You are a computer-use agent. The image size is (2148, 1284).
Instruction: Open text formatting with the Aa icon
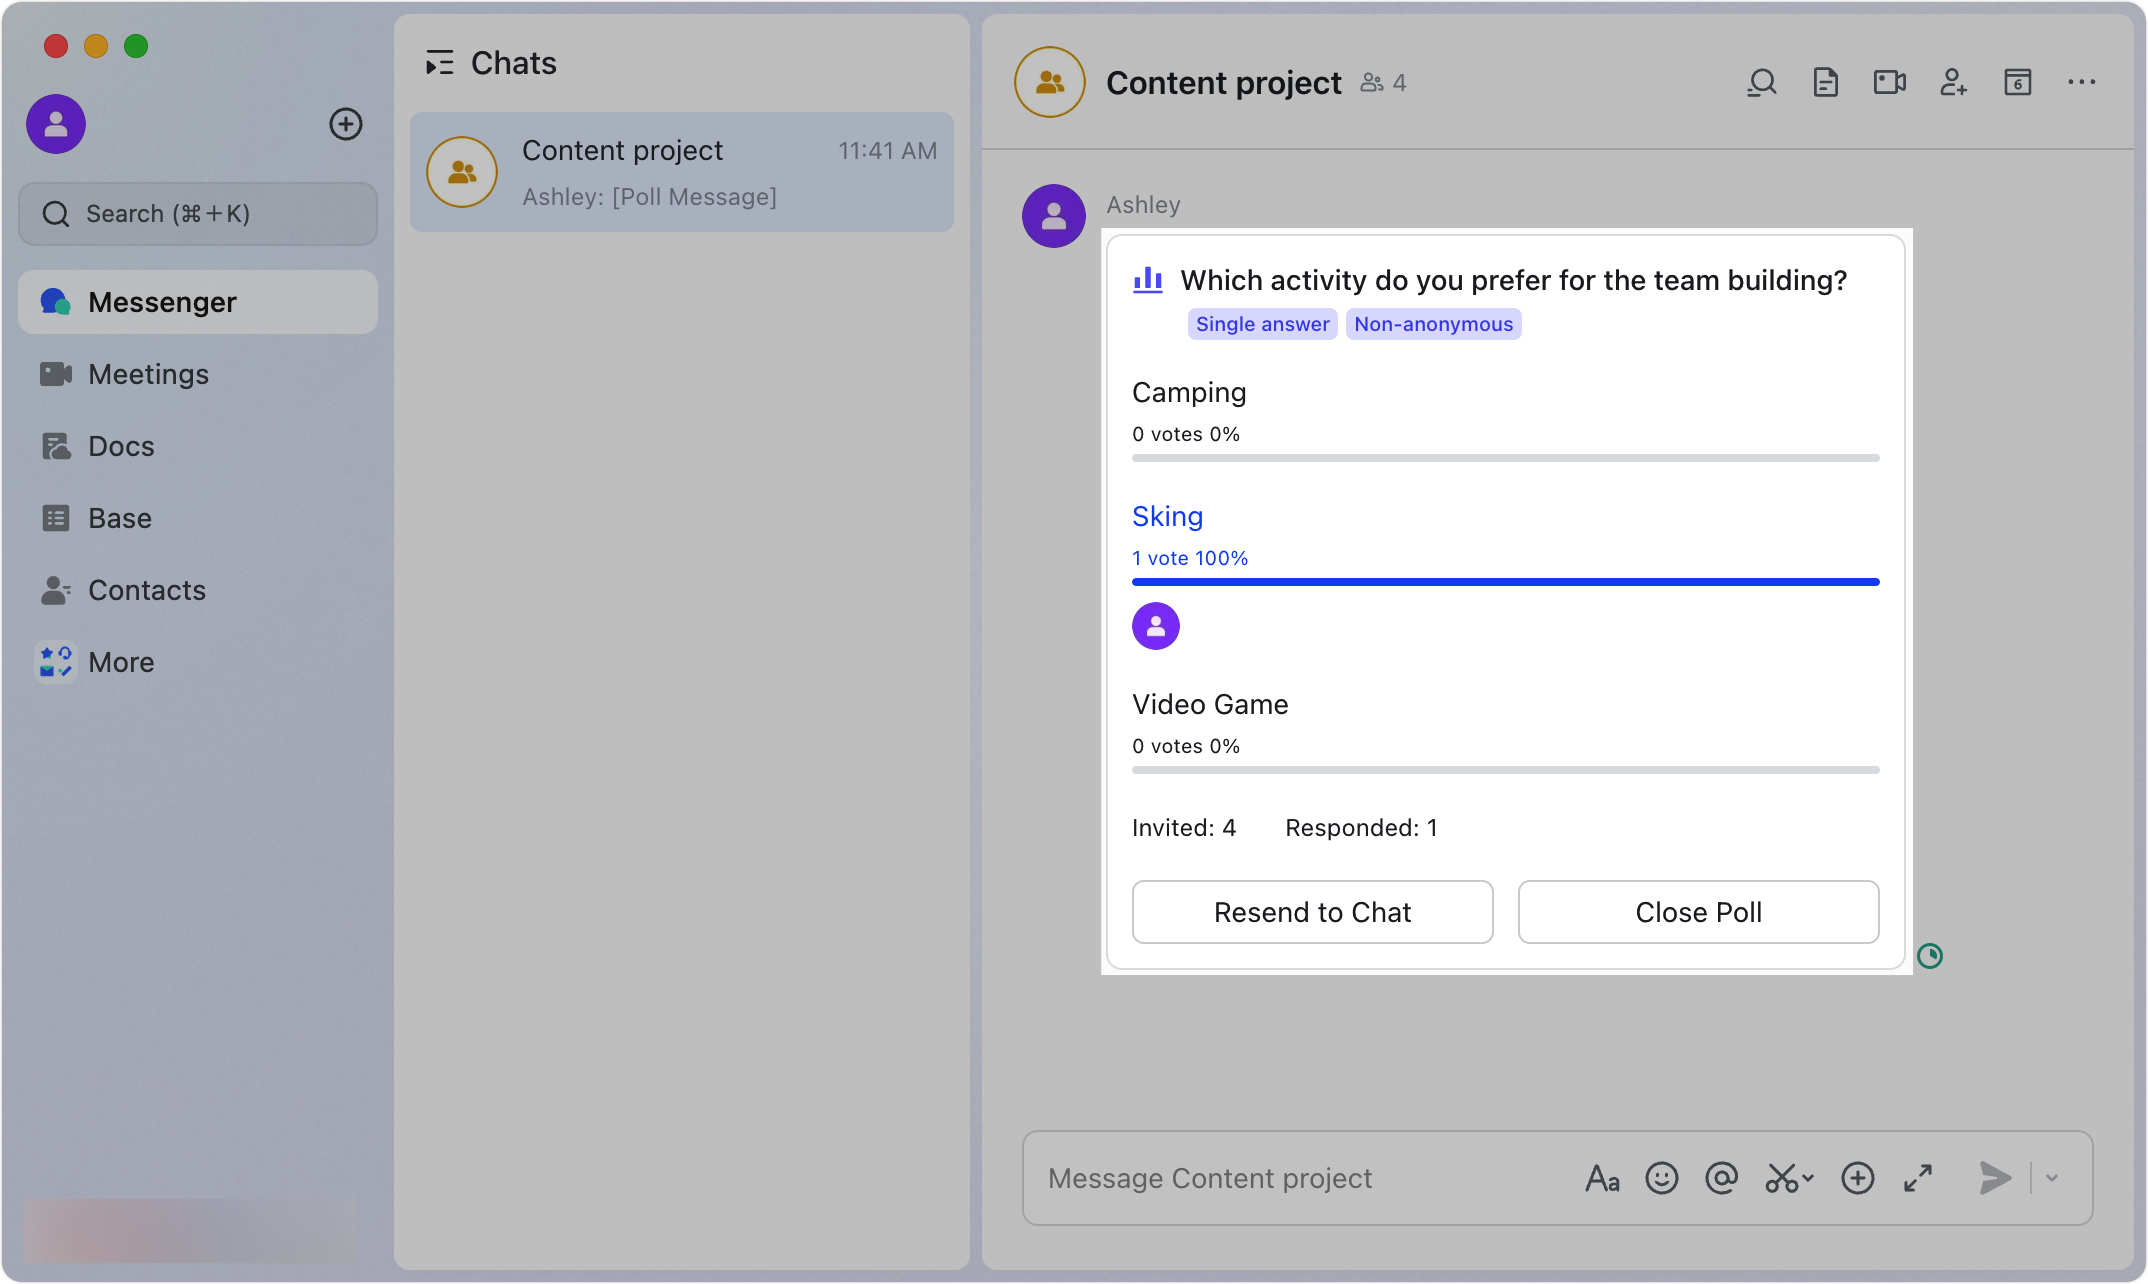click(1602, 1178)
